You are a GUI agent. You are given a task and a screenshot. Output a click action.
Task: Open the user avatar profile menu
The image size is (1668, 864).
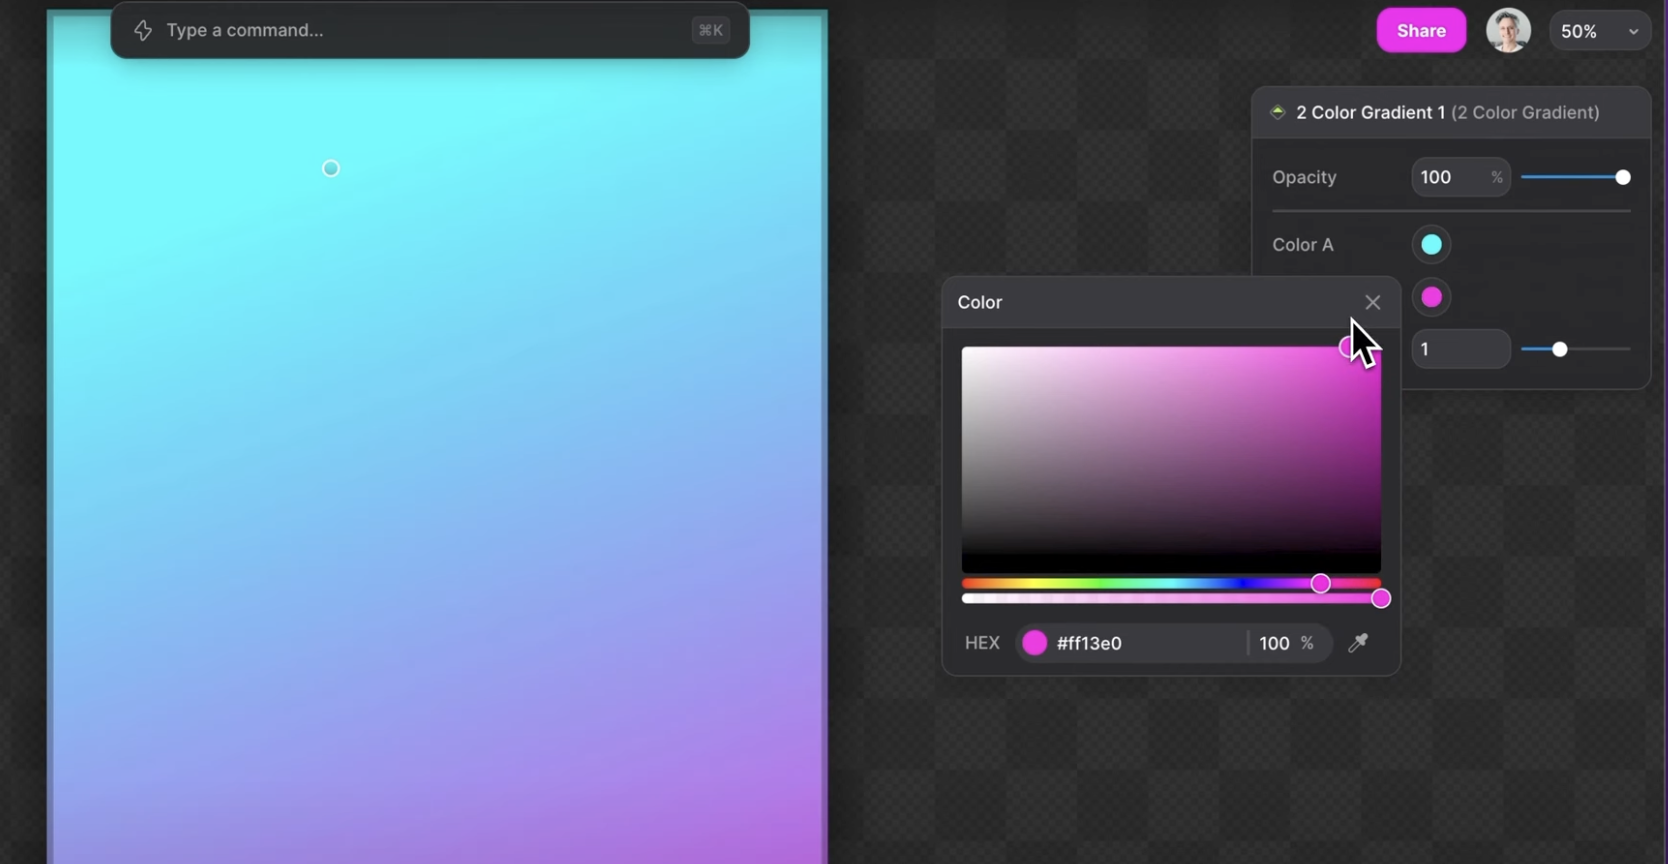coord(1507,31)
